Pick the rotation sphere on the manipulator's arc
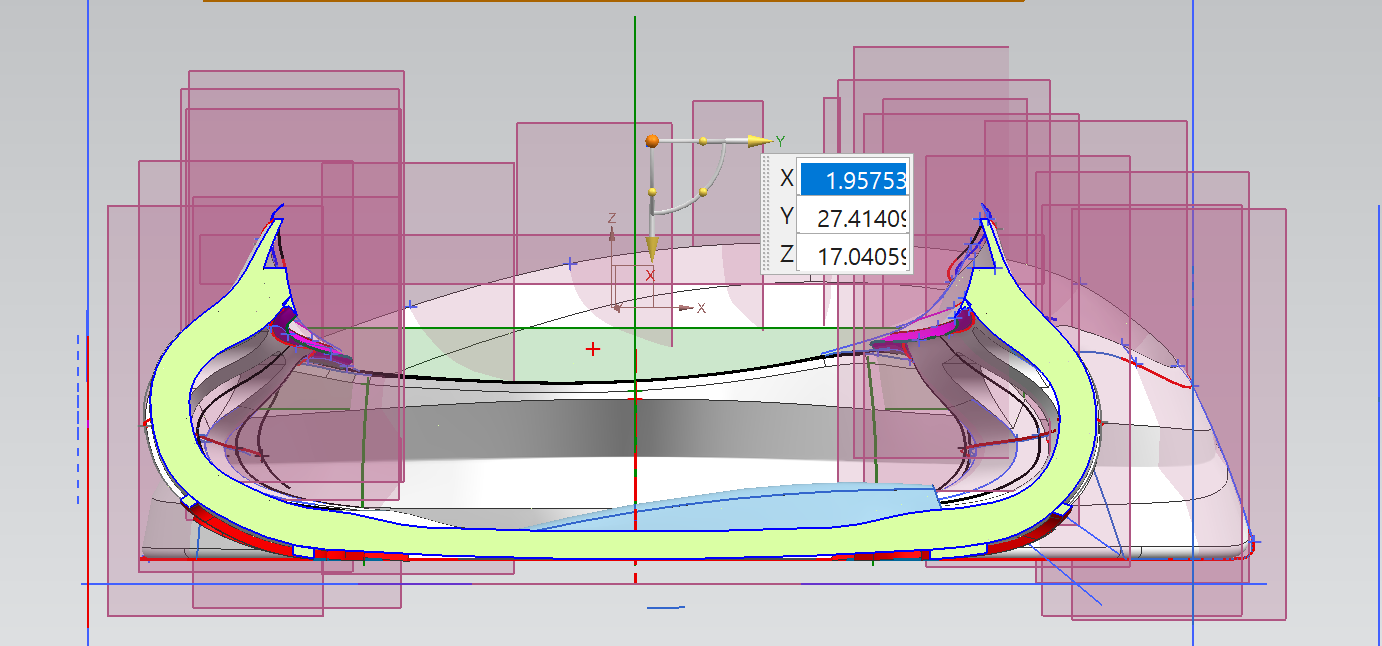Image resolution: width=1382 pixels, height=646 pixels. (x=703, y=191)
